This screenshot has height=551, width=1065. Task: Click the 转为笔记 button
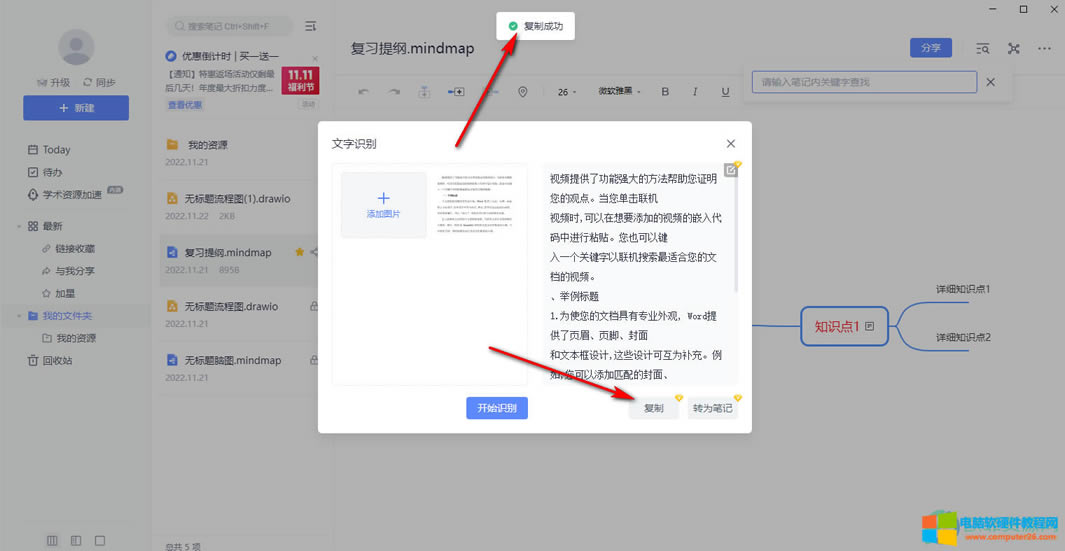point(712,408)
